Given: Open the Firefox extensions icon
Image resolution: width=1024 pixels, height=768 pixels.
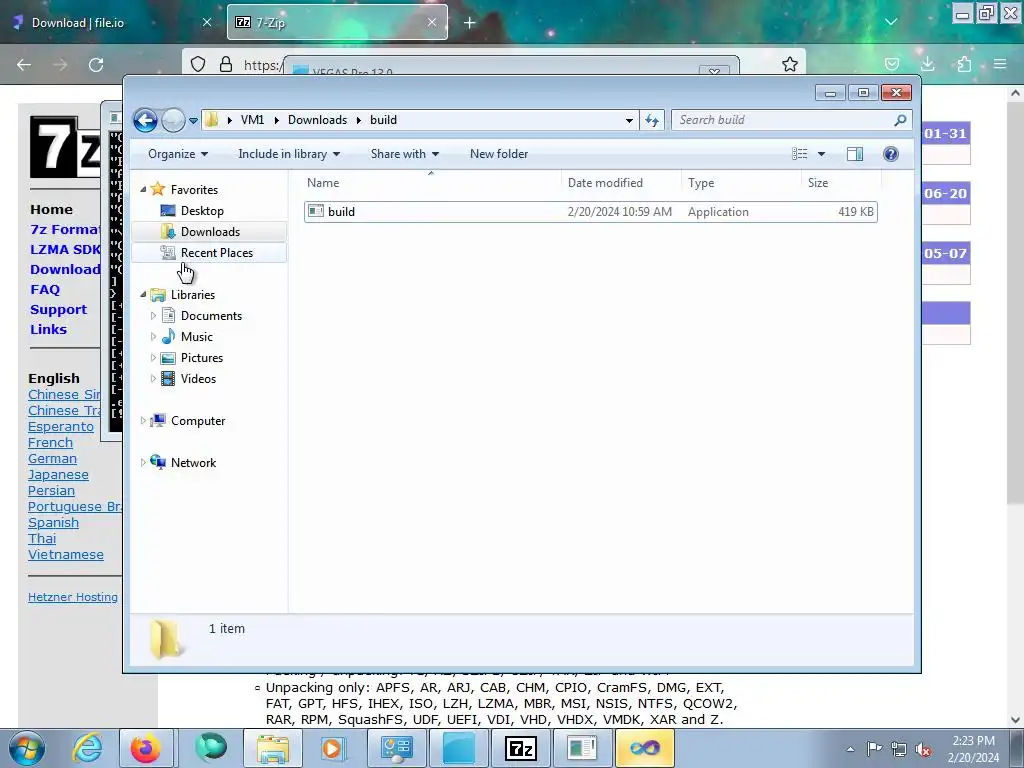Looking at the screenshot, I should click(x=964, y=64).
